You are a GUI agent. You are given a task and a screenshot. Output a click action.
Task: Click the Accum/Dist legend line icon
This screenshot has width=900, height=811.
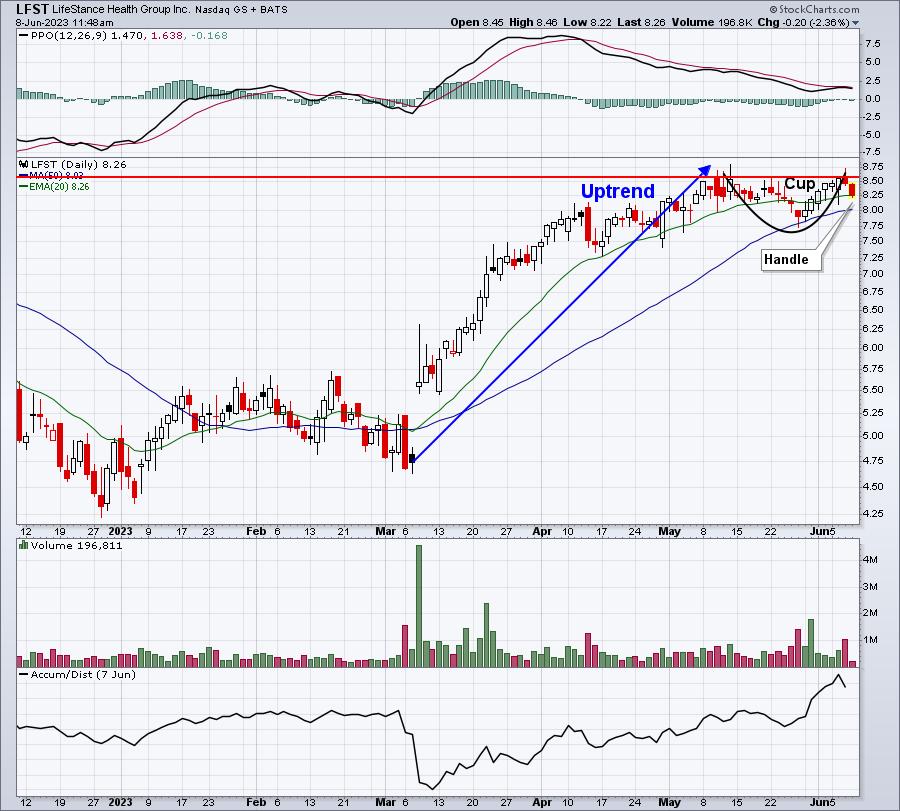point(24,674)
